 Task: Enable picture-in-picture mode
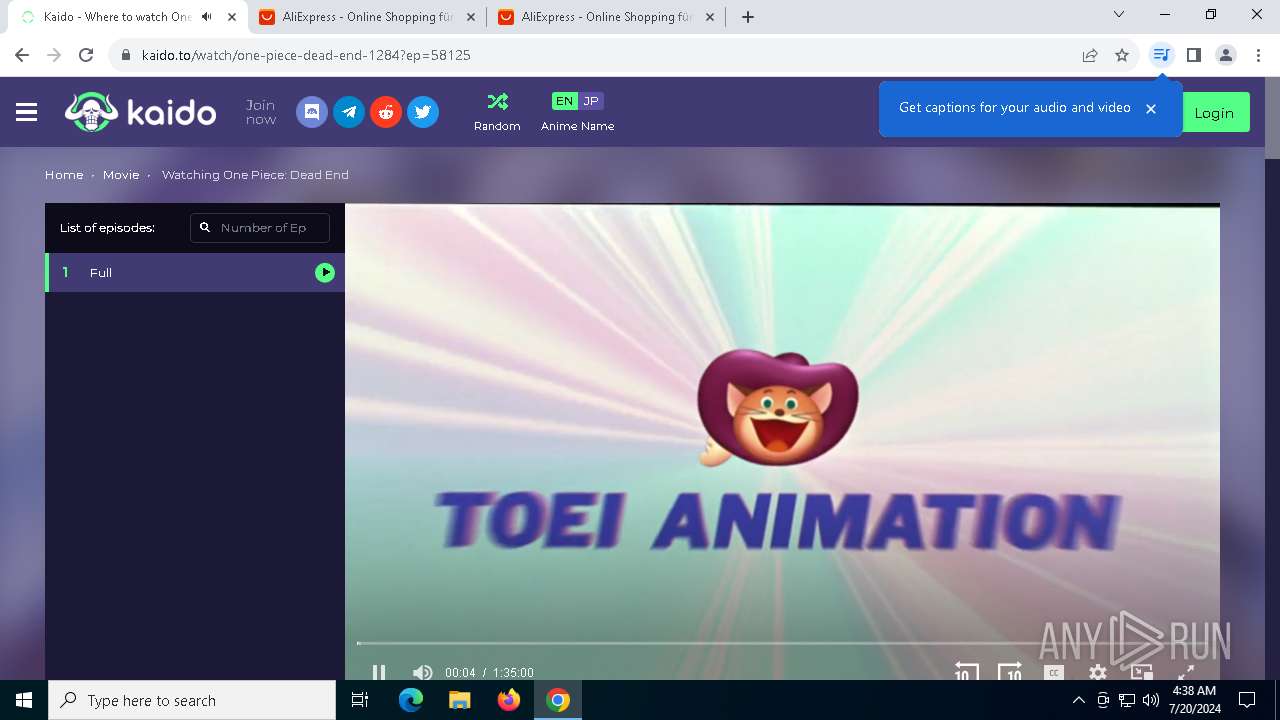pos(1142,672)
